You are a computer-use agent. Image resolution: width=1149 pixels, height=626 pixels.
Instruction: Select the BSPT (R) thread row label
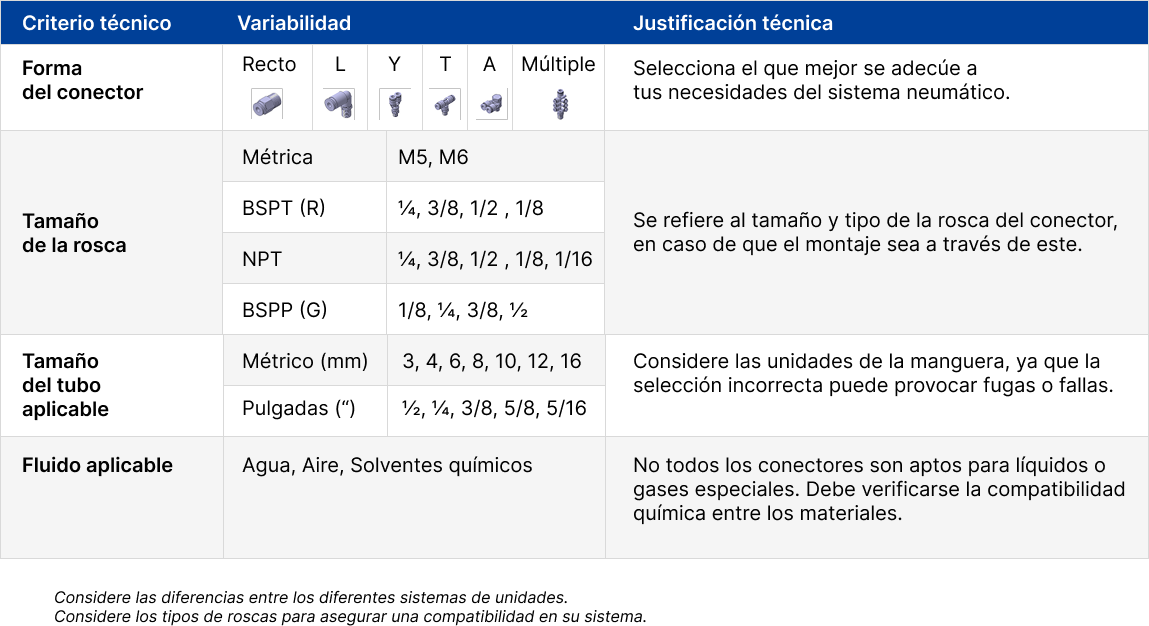[284, 208]
